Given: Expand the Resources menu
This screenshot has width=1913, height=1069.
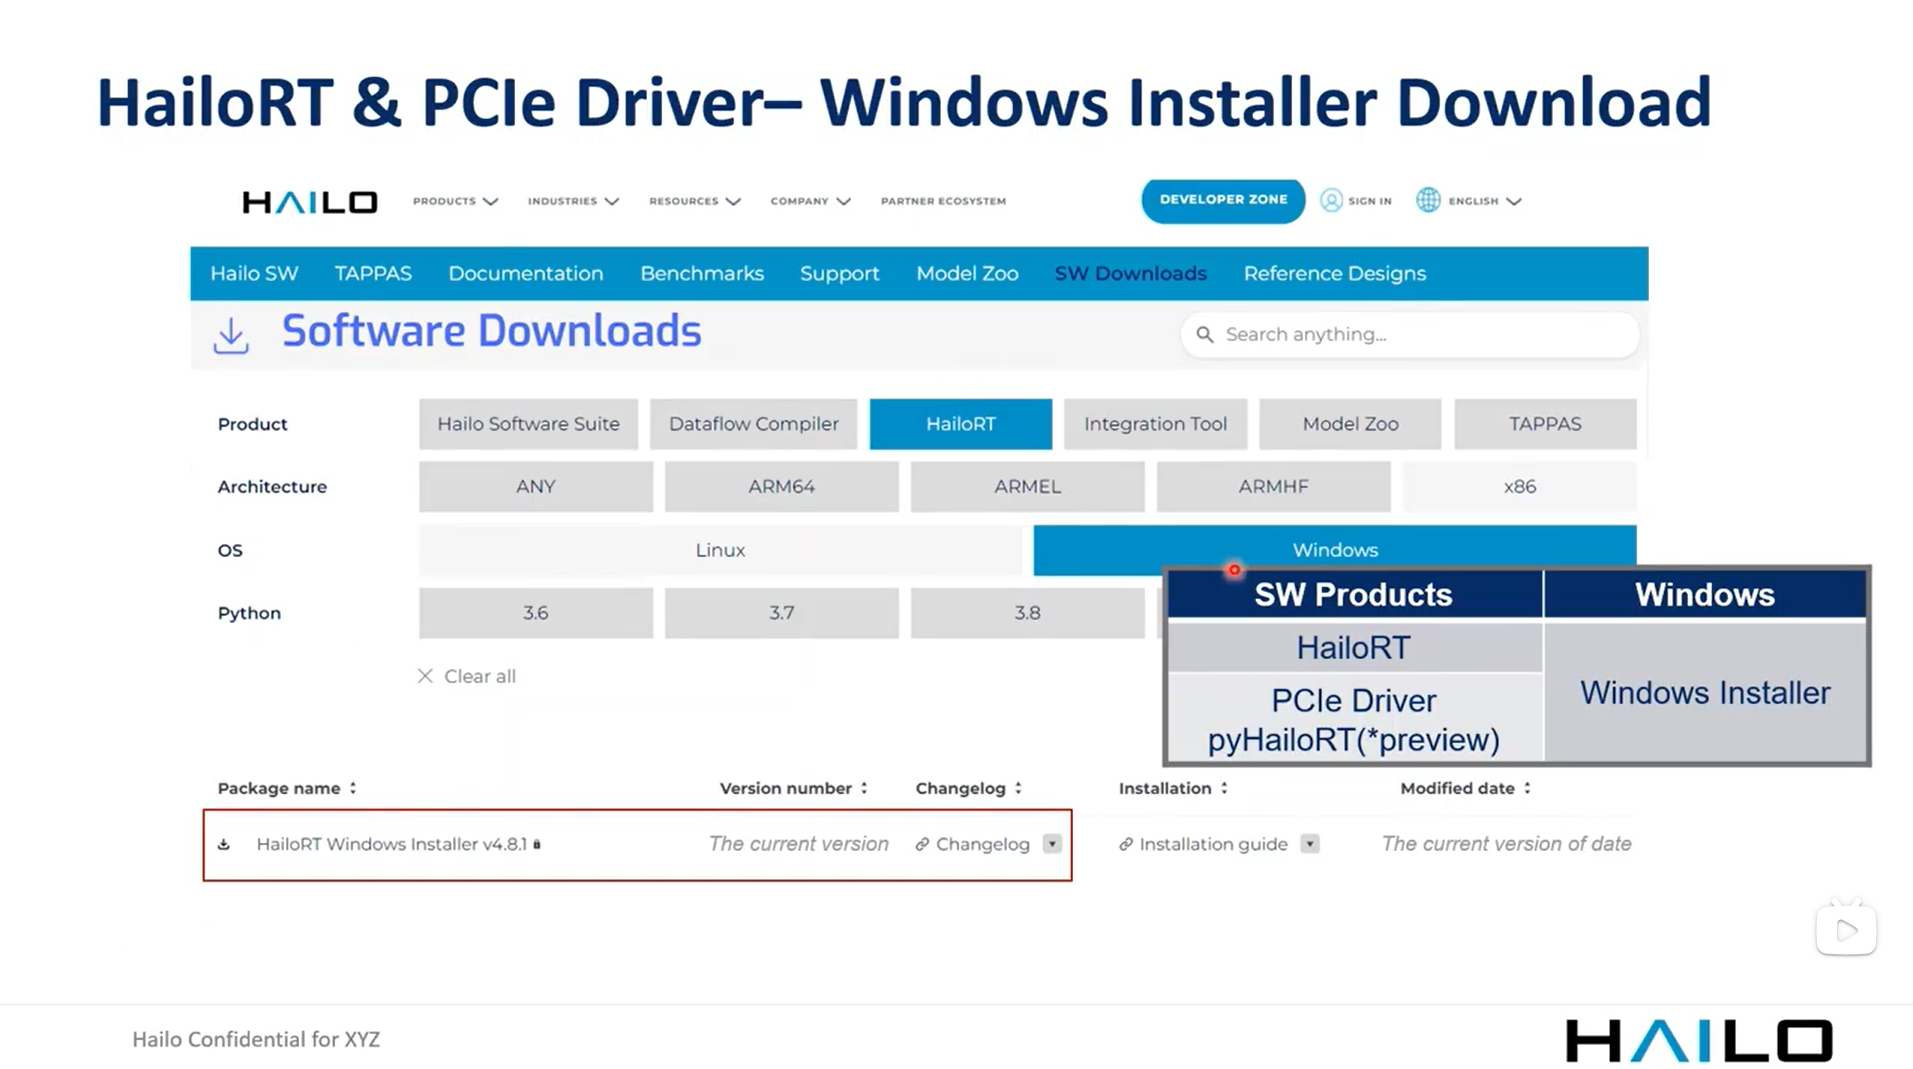Looking at the screenshot, I should pos(694,201).
